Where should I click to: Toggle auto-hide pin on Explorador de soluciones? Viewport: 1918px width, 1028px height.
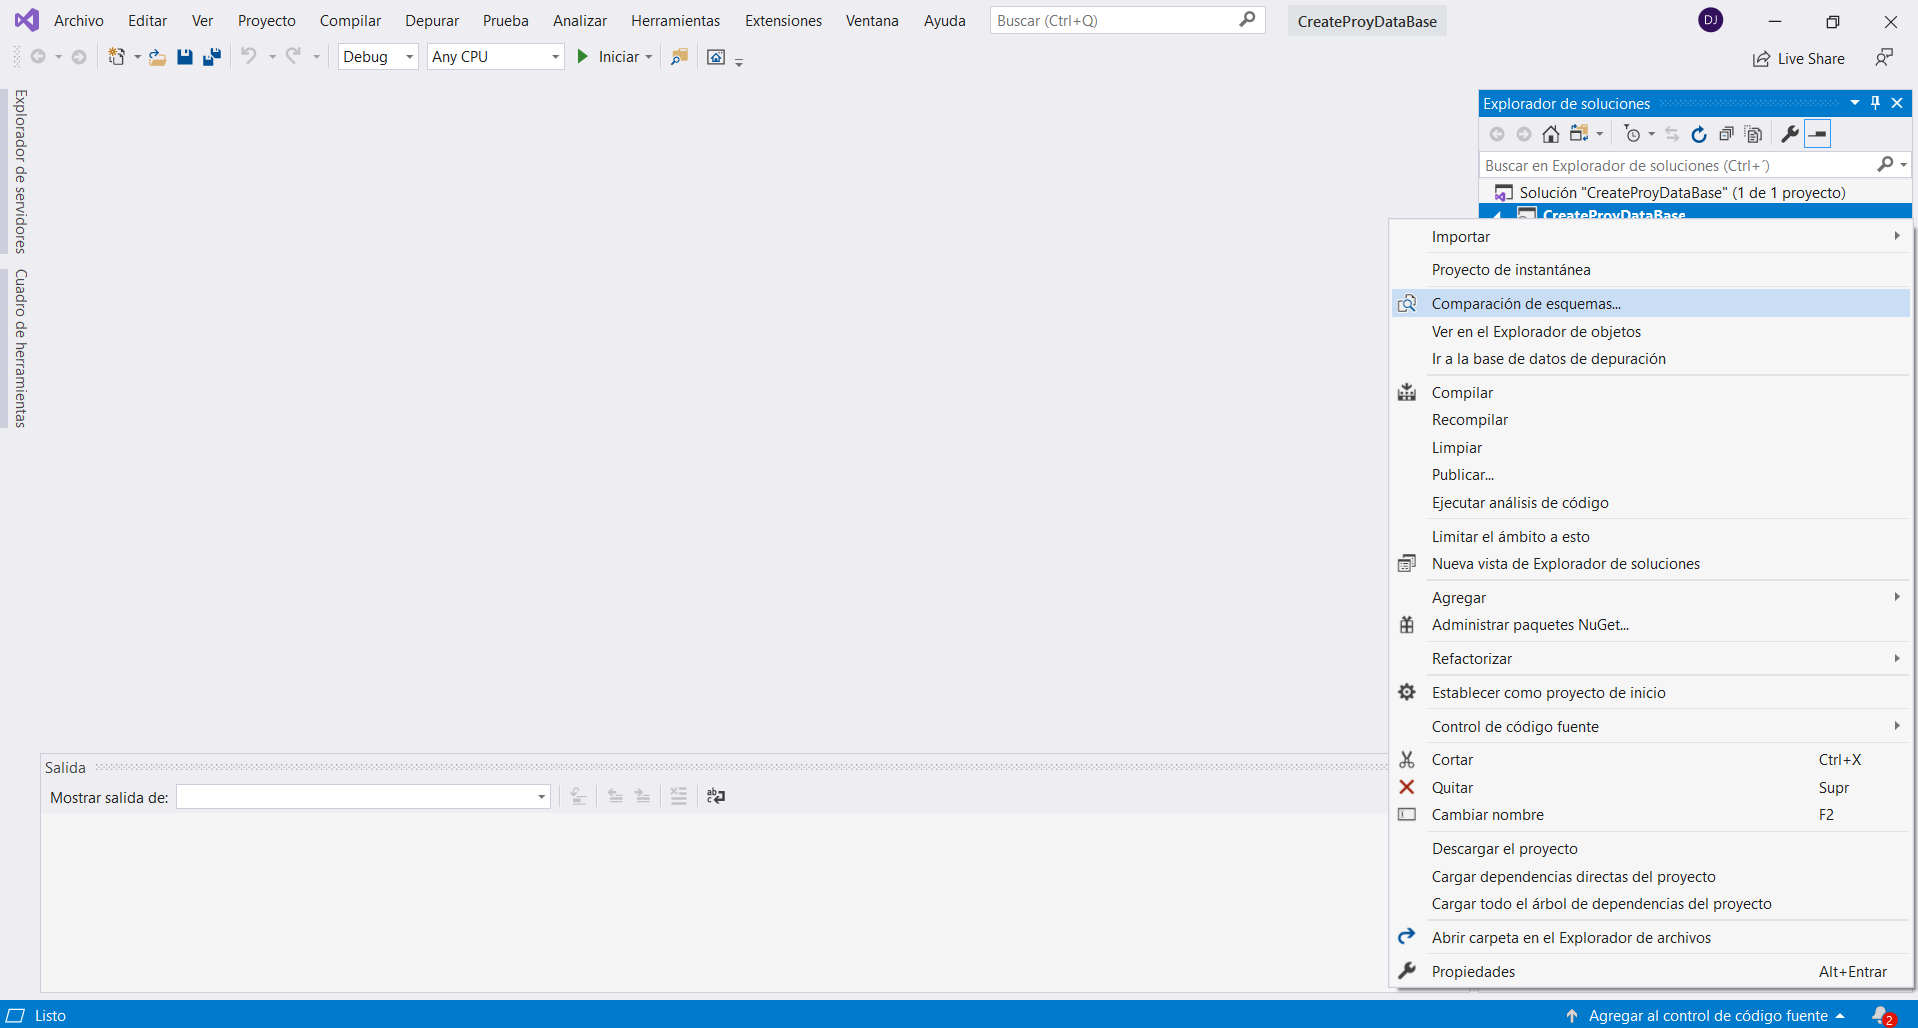point(1875,103)
